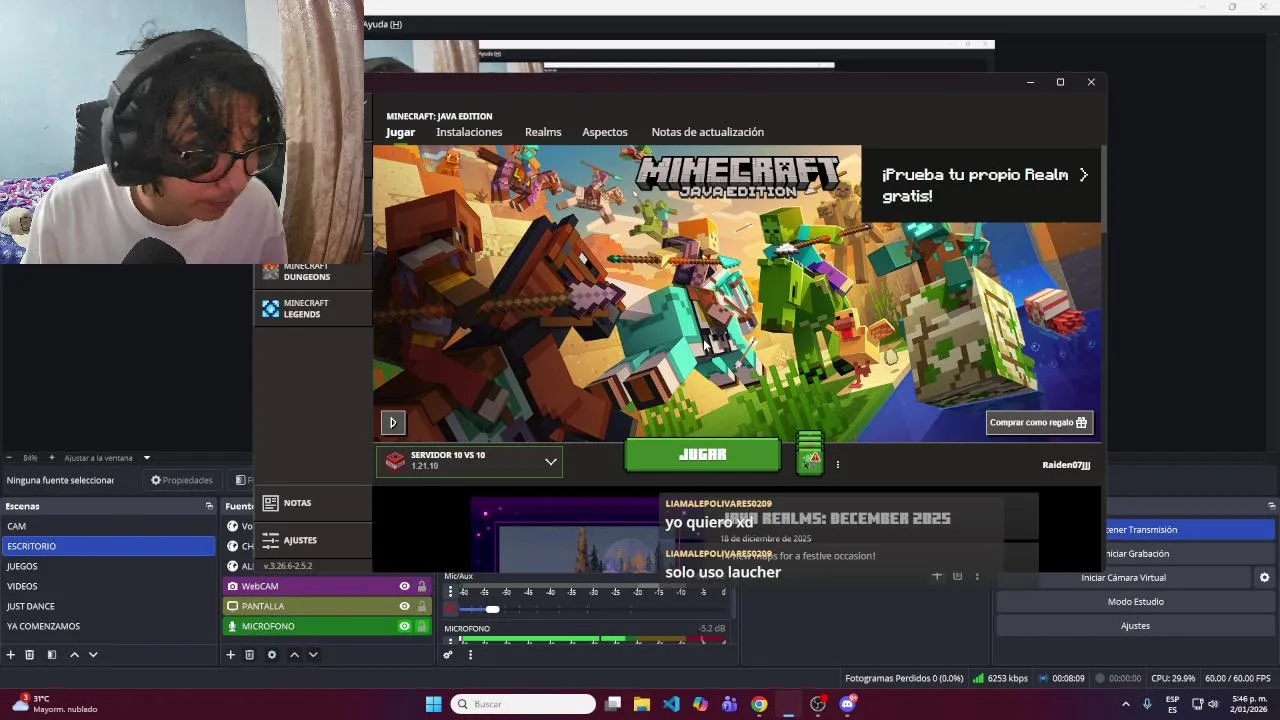Open the Ayuda menu in OBS
The width and height of the screenshot is (1280, 720).
pos(382,24)
